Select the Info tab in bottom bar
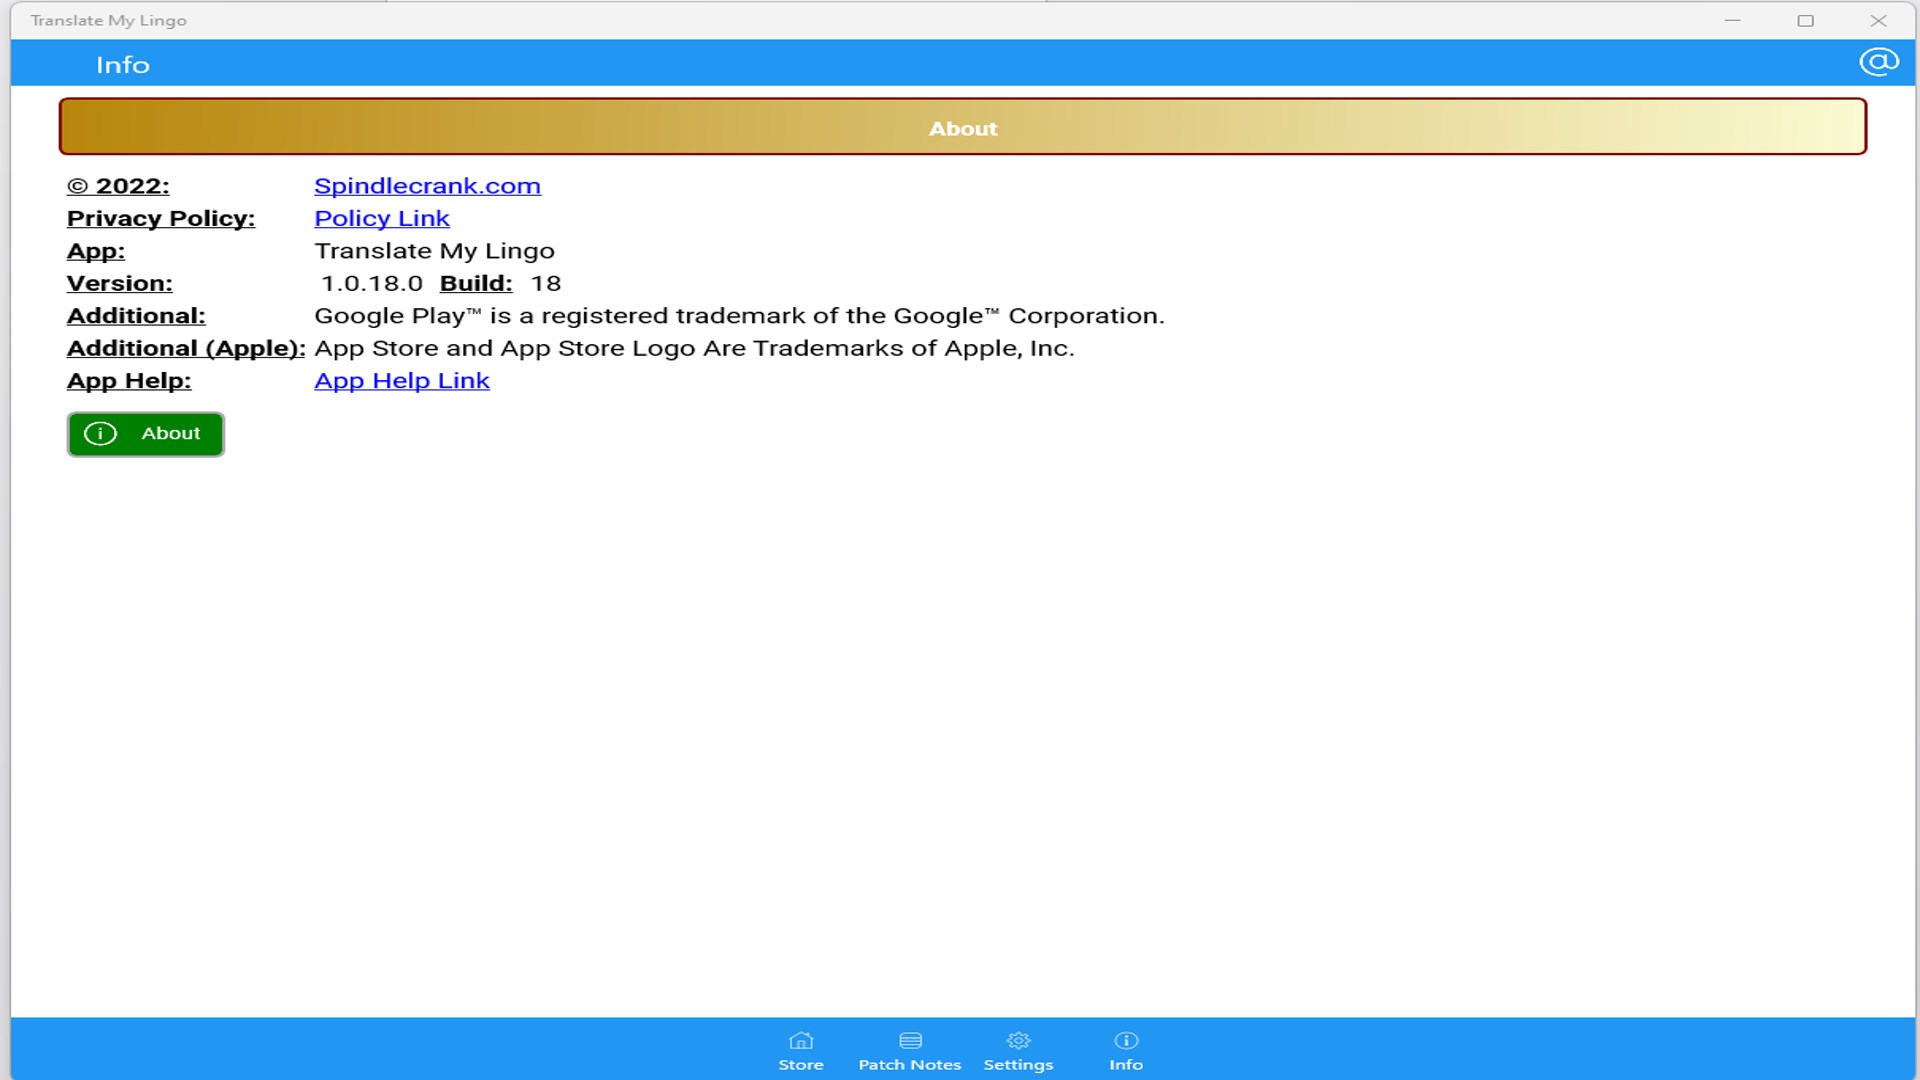The image size is (1920, 1080). click(x=1125, y=1051)
